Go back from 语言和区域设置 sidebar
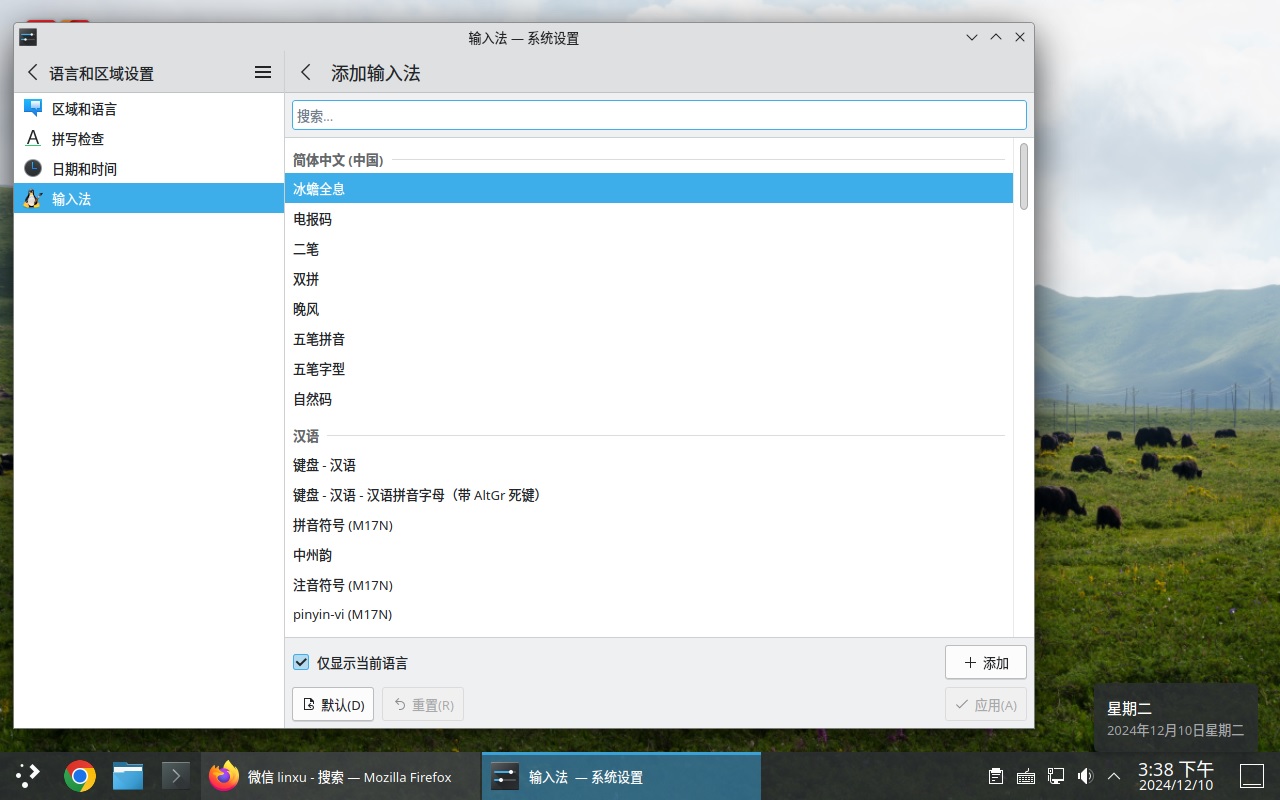This screenshot has height=800, width=1280. pyautogui.click(x=33, y=73)
